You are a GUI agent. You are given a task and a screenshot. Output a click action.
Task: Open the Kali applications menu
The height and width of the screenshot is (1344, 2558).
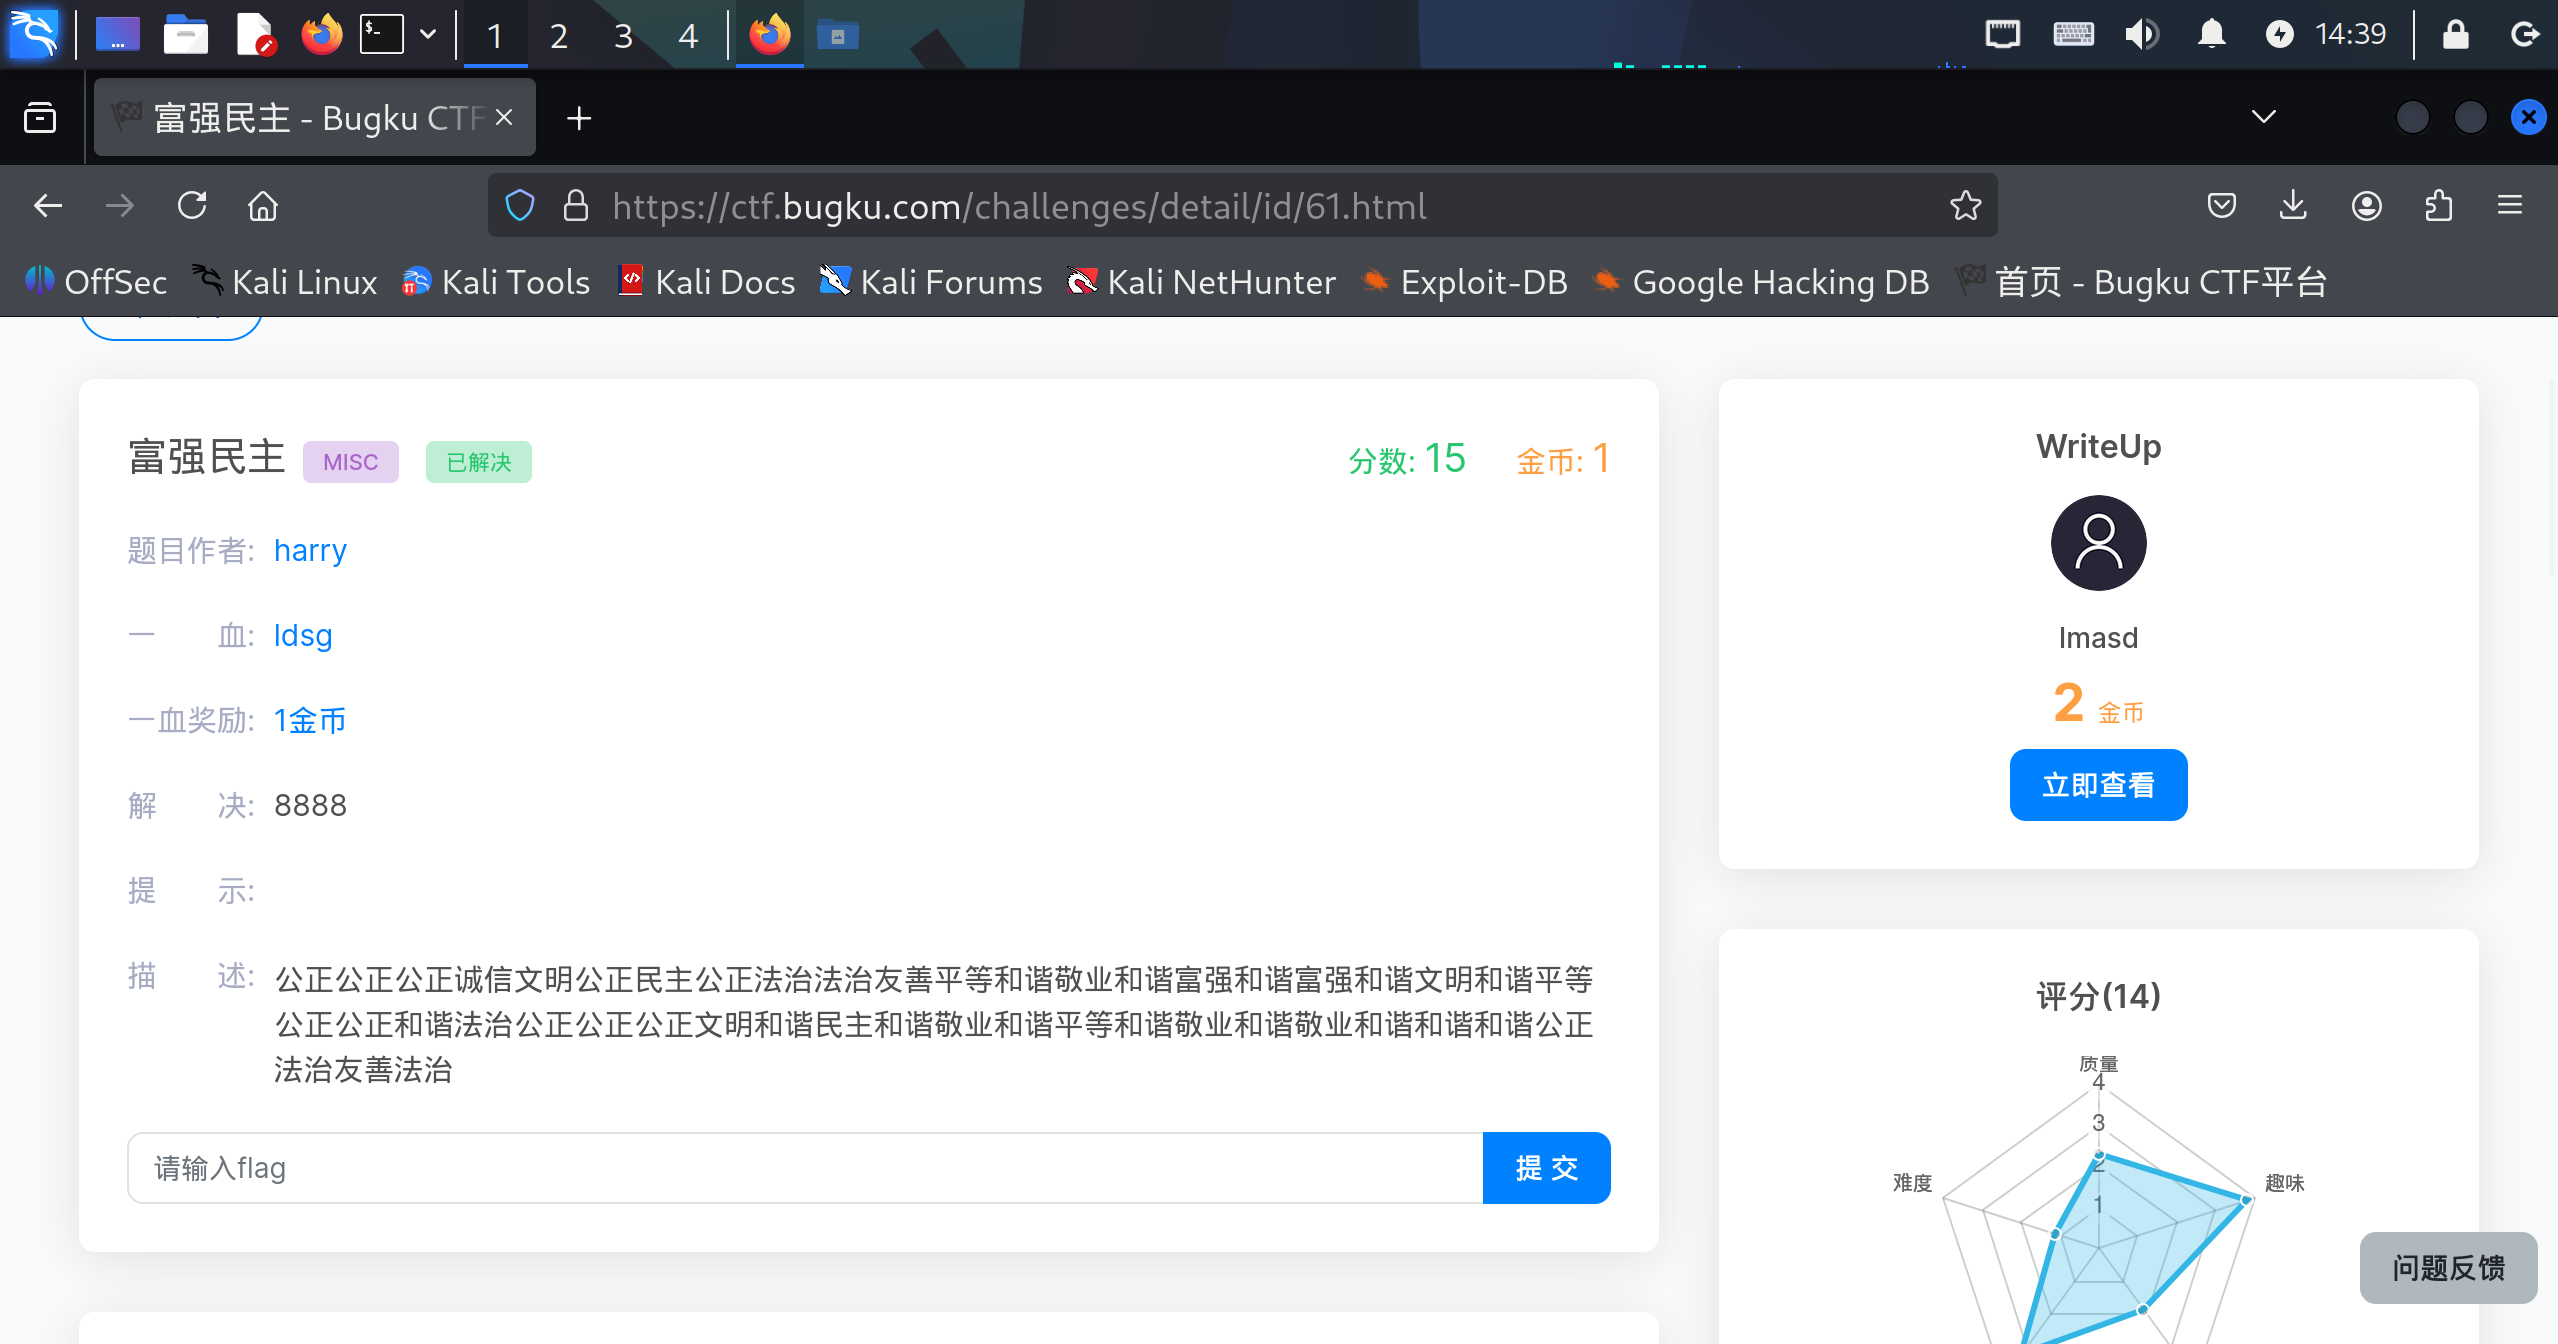click(x=33, y=35)
